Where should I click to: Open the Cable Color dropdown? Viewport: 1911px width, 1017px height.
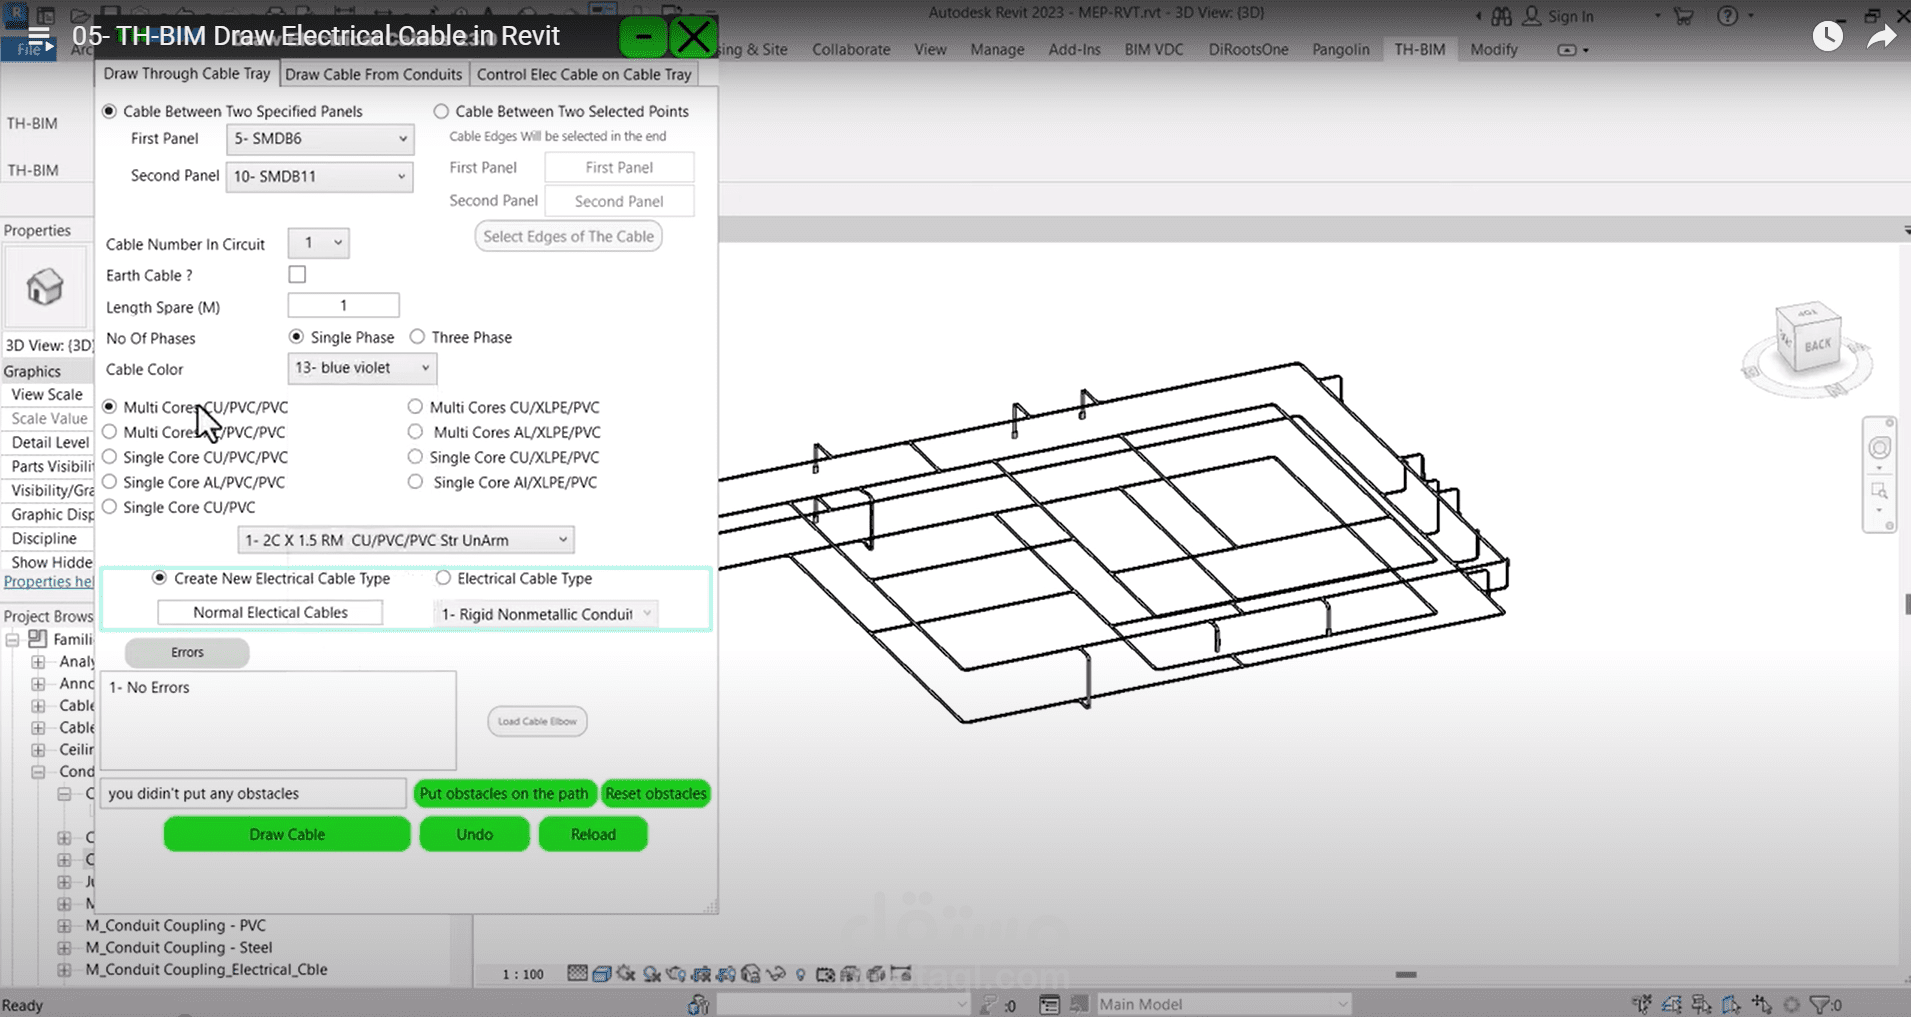point(361,368)
